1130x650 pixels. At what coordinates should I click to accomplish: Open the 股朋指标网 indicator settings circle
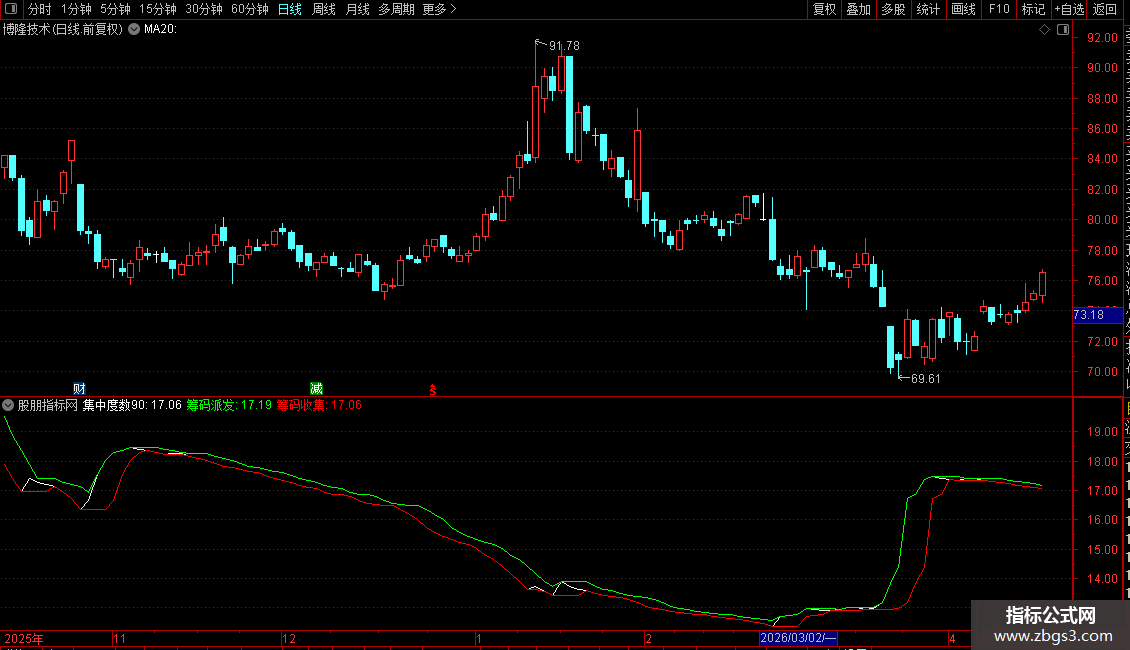8,405
